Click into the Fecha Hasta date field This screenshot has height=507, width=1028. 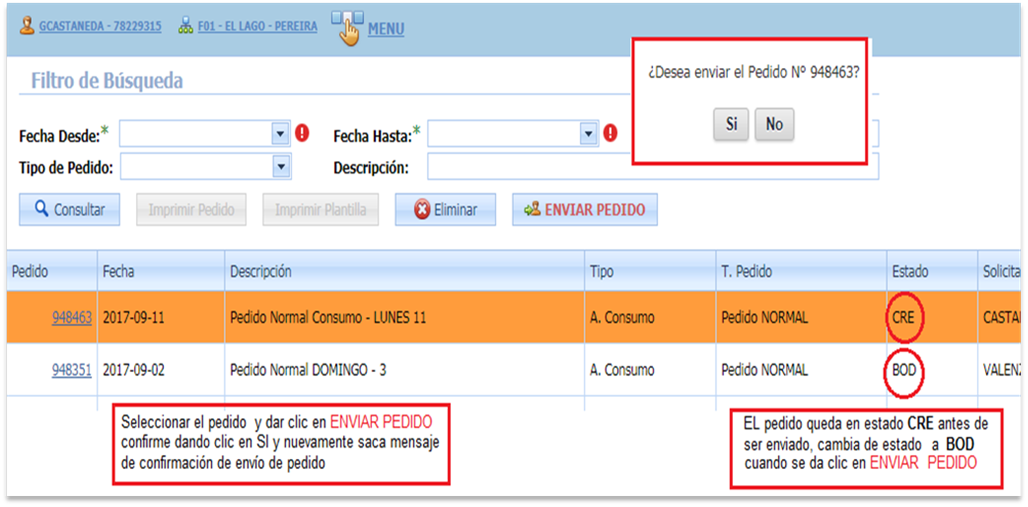(x=504, y=134)
